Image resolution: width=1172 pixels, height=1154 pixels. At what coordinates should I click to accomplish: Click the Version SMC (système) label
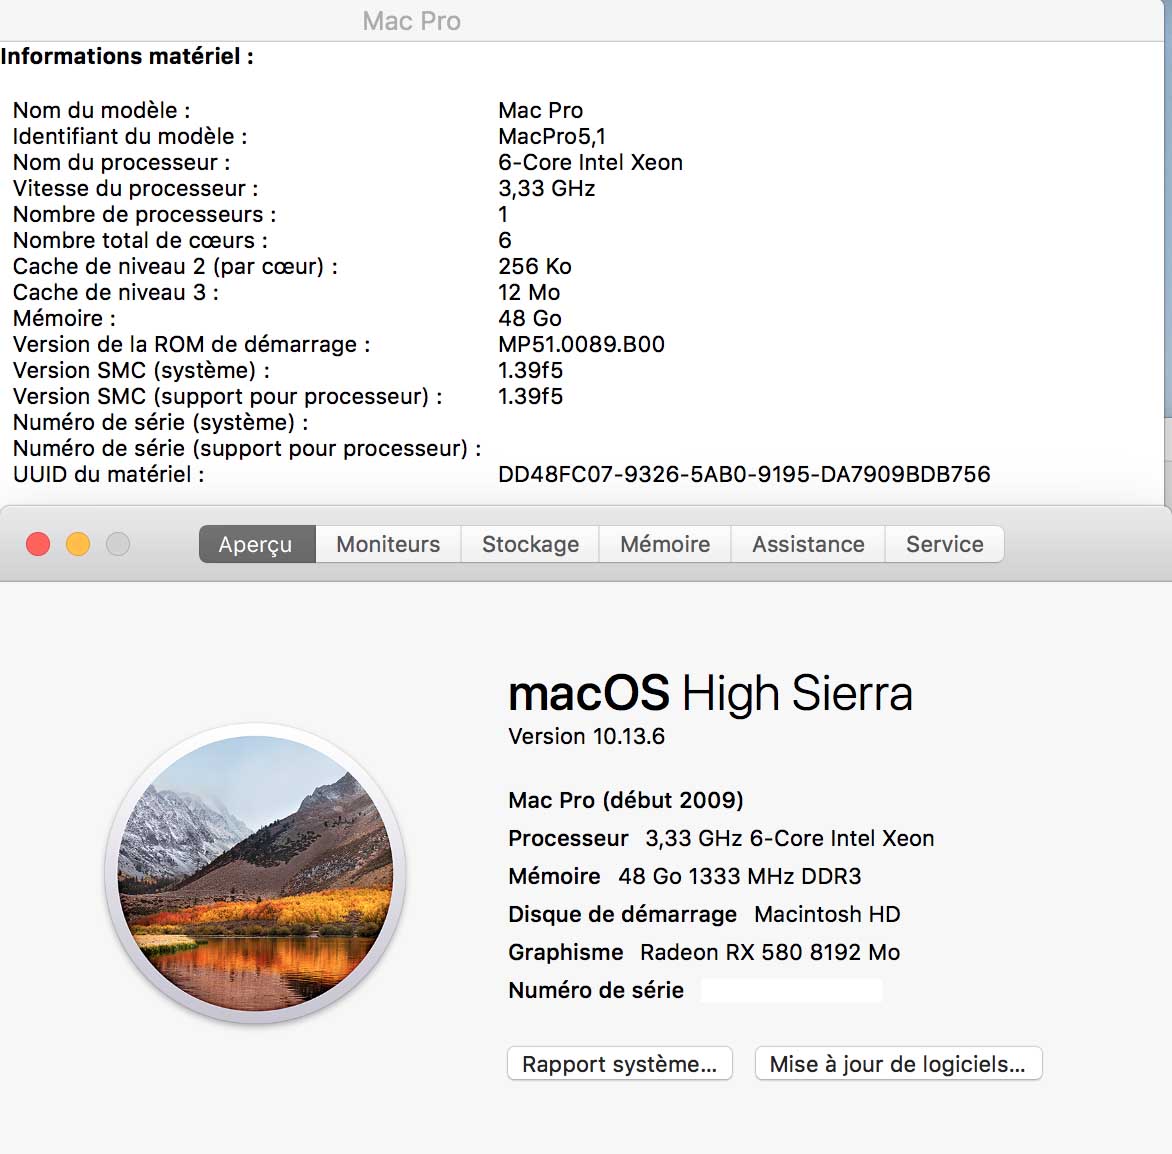(141, 370)
